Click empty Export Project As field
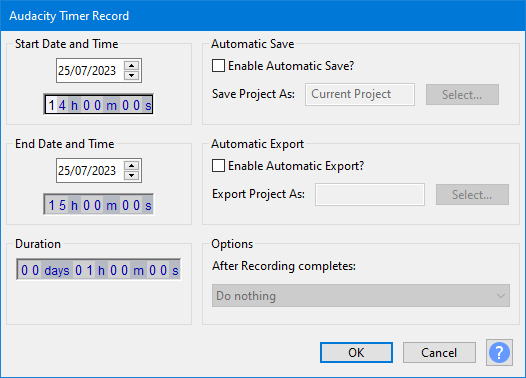The width and height of the screenshot is (526, 378). pos(370,195)
